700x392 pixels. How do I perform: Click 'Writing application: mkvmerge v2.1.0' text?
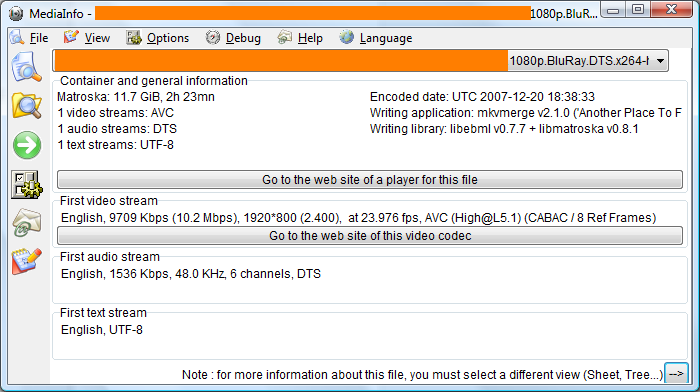click(x=526, y=113)
